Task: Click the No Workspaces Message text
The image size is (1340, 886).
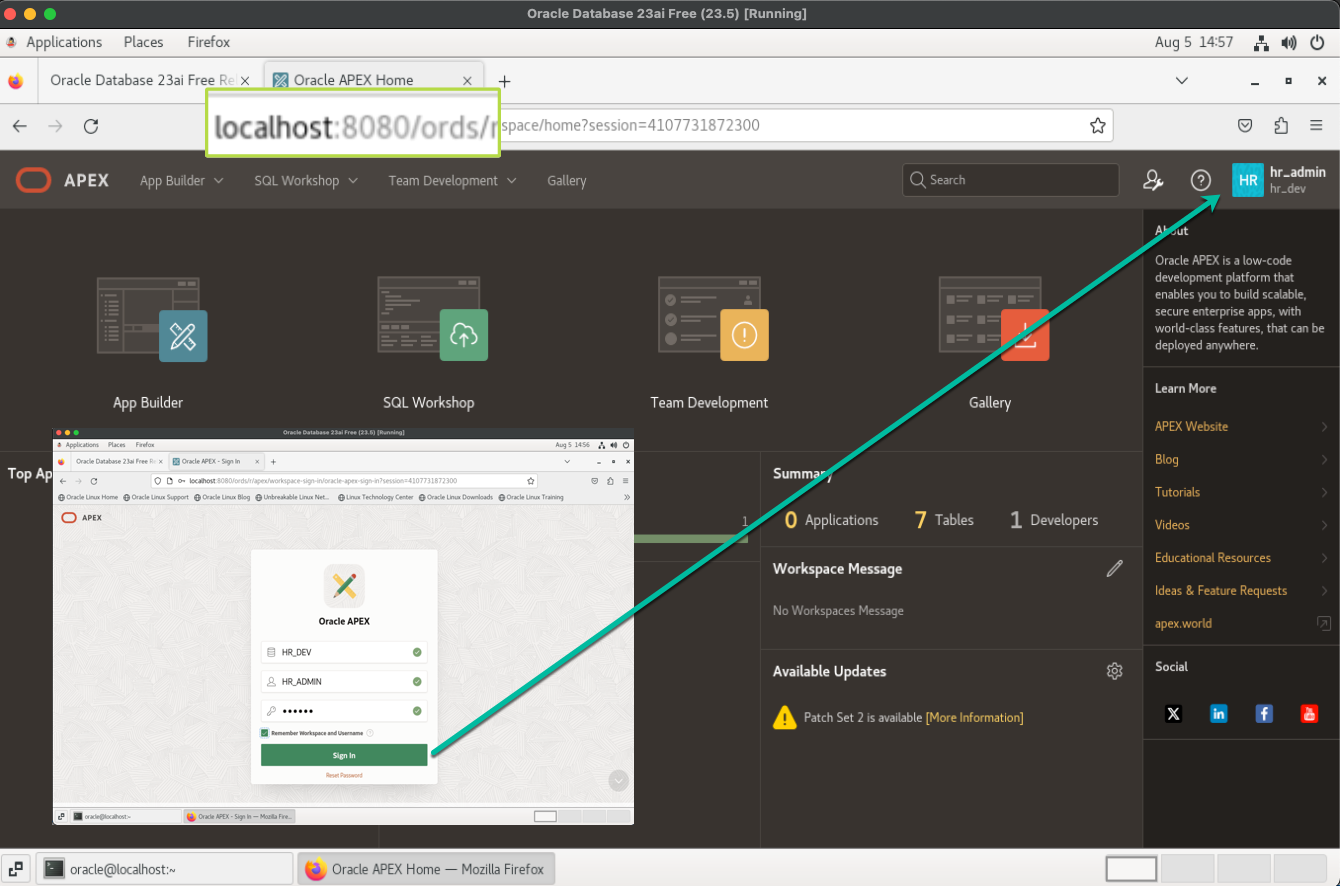Action: point(838,611)
